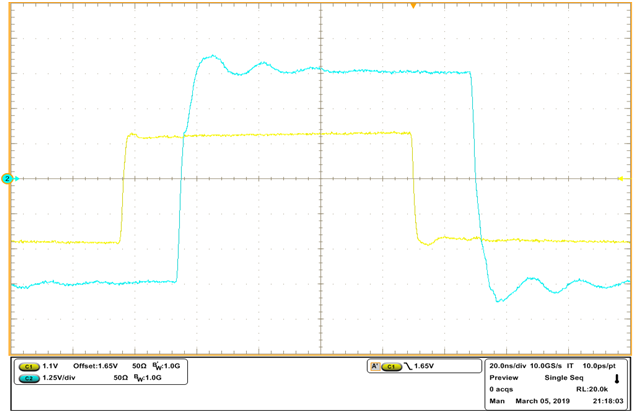Click the Bw:1.0G bandwidth value in C1 row

pos(166,366)
